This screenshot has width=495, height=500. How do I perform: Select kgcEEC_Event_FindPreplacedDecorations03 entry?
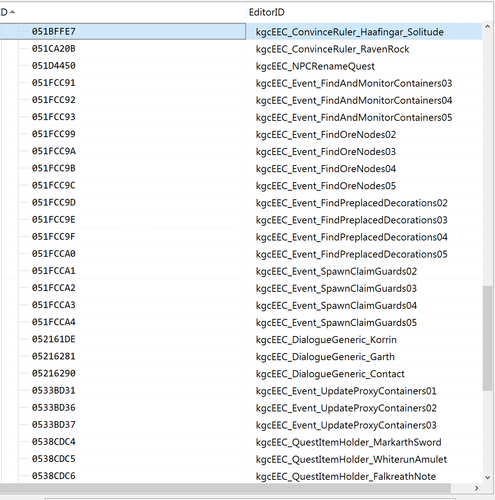352,220
